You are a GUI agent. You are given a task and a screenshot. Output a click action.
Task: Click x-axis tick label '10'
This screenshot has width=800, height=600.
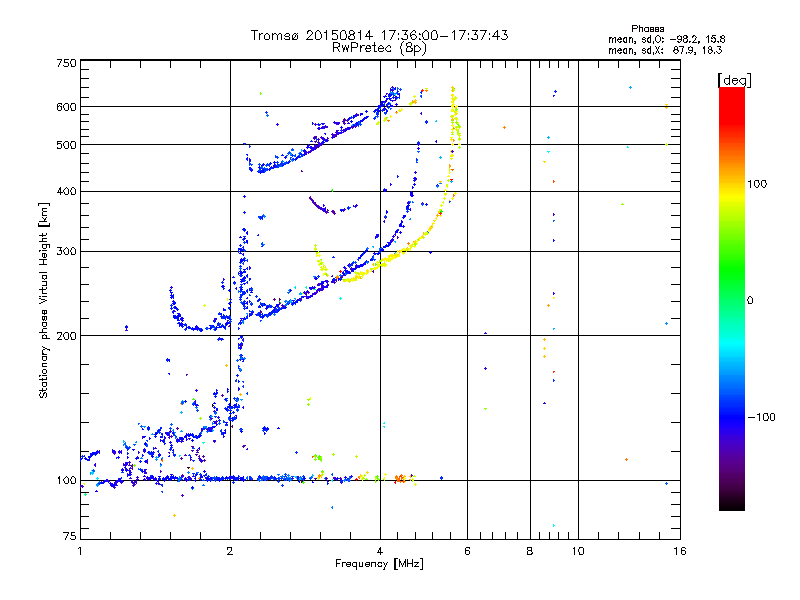(578, 551)
